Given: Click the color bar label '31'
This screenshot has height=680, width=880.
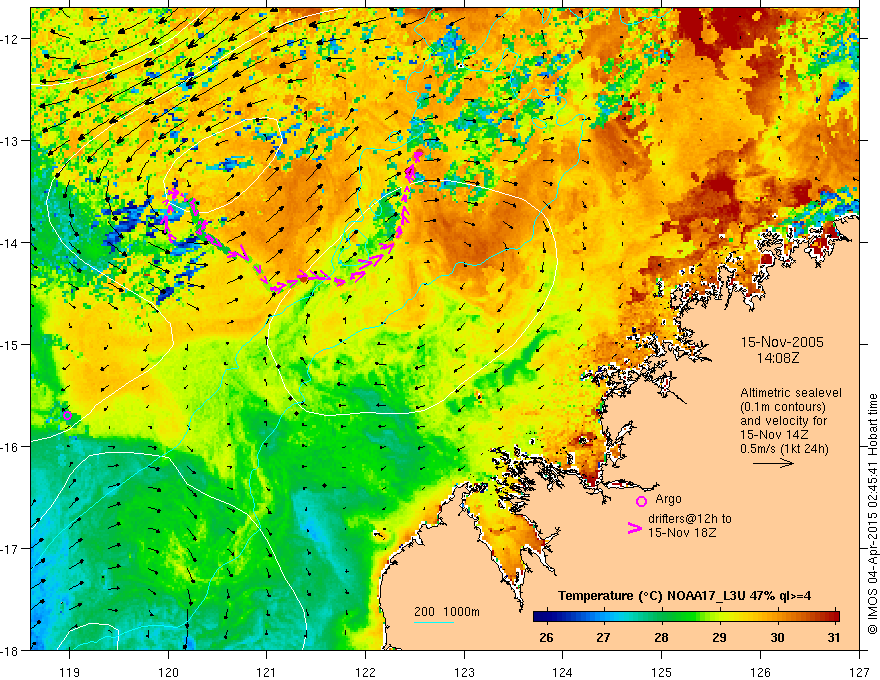Looking at the screenshot, I should (x=834, y=638).
